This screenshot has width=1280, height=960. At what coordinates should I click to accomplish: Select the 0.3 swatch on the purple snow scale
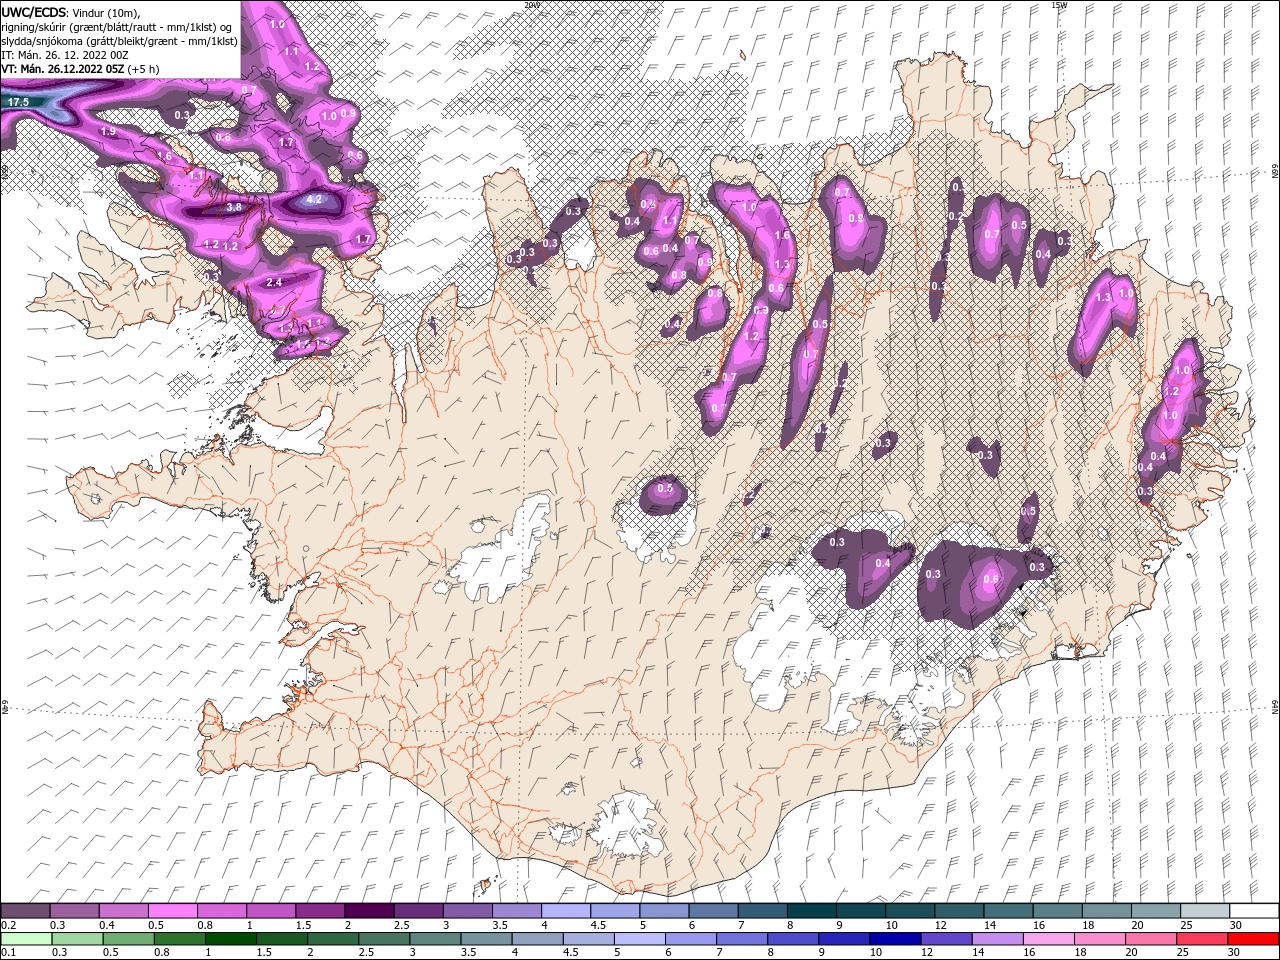point(74,911)
